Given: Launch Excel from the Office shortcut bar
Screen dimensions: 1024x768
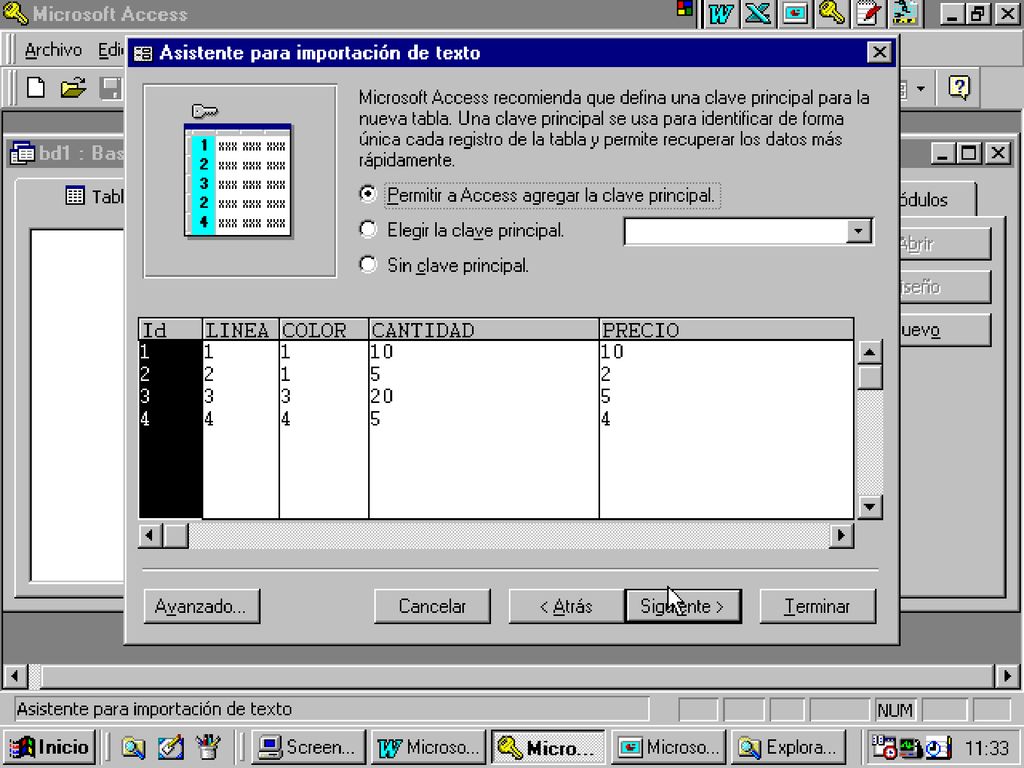Looking at the screenshot, I should (758, 13).
